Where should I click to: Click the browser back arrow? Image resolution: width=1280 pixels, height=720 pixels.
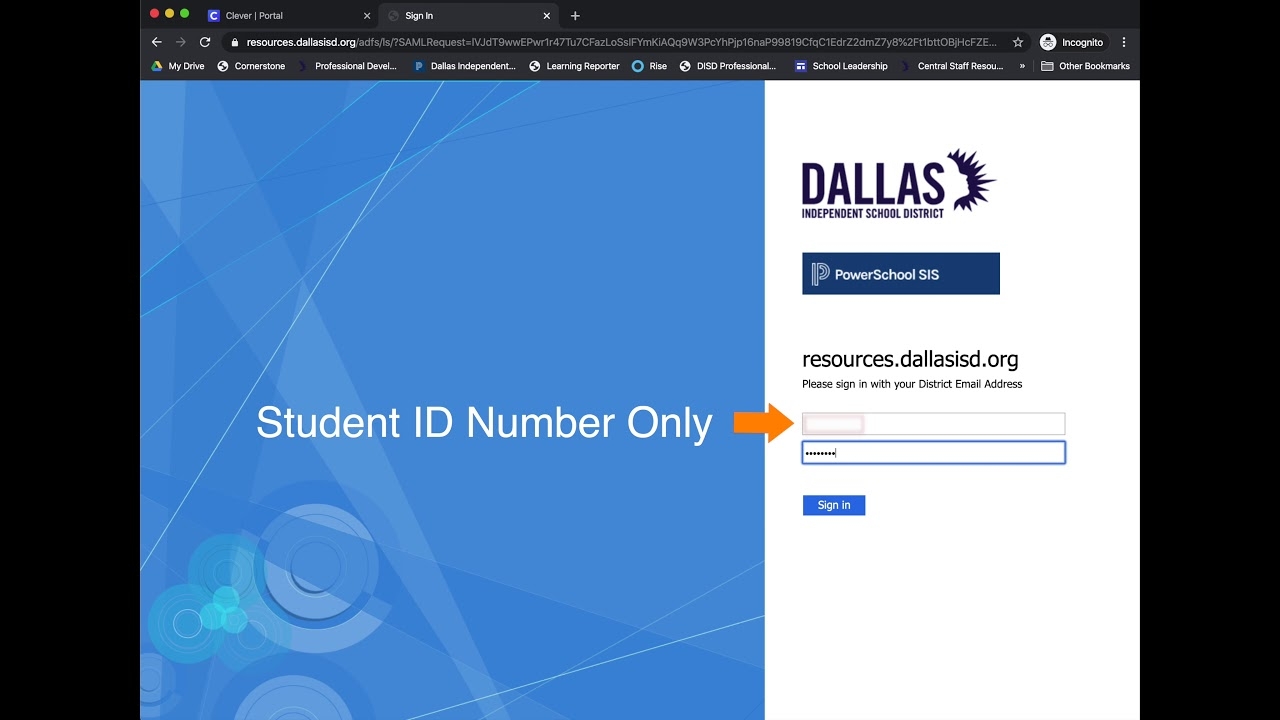tap(156, 42)
